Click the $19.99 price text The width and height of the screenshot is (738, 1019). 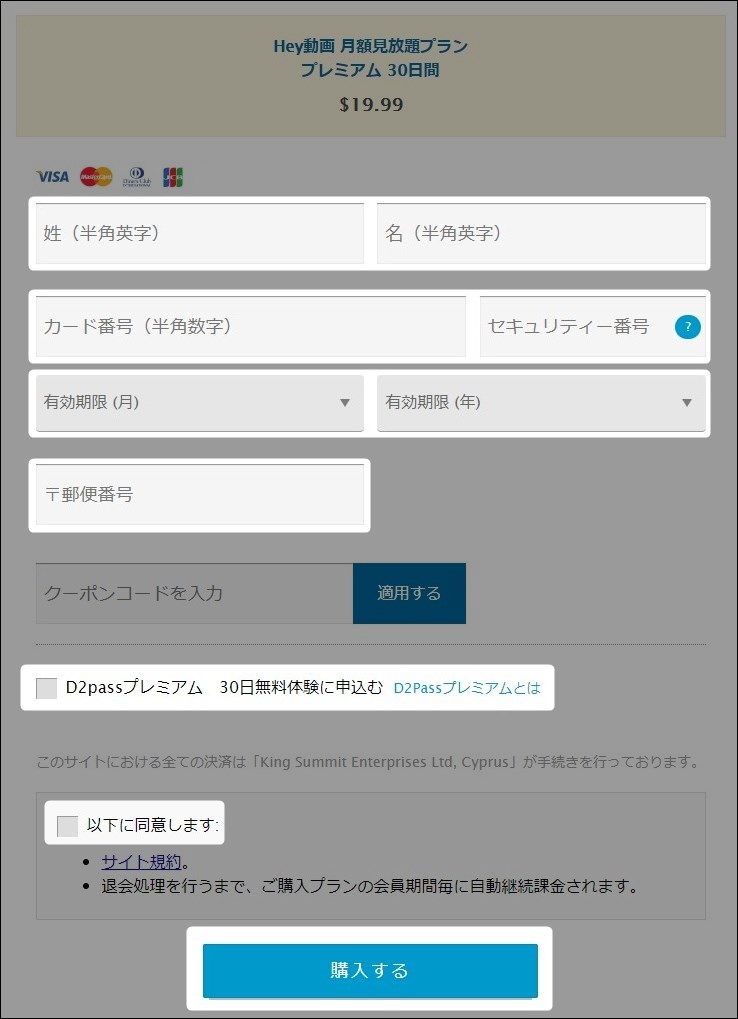coord(371,105)
